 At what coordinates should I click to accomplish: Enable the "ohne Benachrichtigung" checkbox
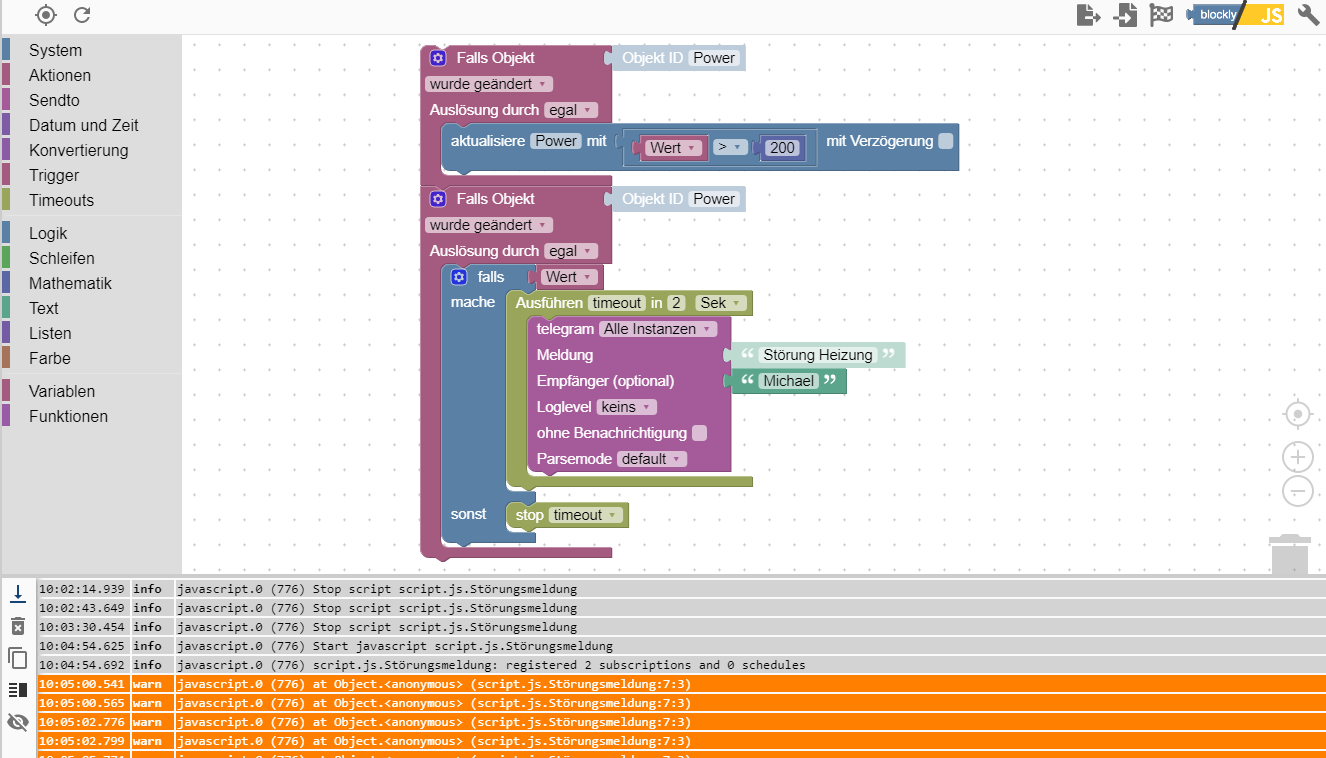[700, 433]
